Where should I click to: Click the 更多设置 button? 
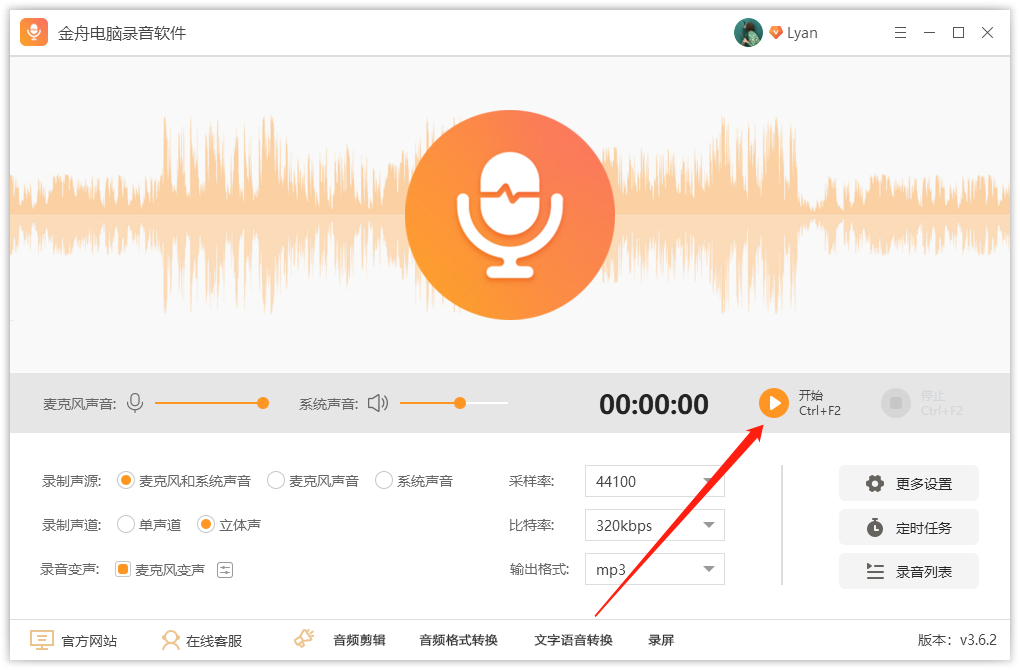909,483
